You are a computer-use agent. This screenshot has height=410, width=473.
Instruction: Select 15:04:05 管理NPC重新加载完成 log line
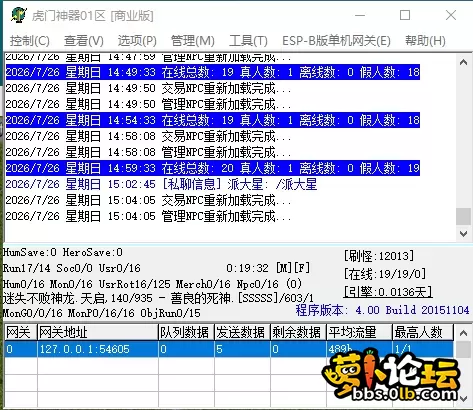(x=149, y=216)
